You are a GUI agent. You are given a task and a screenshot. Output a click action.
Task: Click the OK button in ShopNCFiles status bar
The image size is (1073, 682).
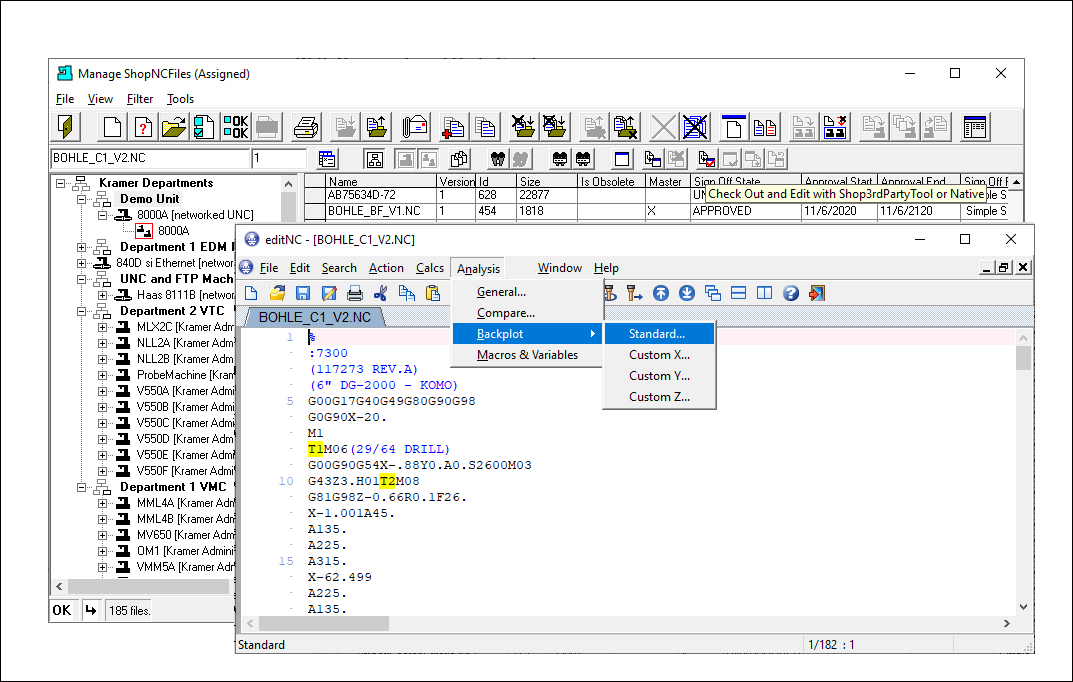[62, 610]
